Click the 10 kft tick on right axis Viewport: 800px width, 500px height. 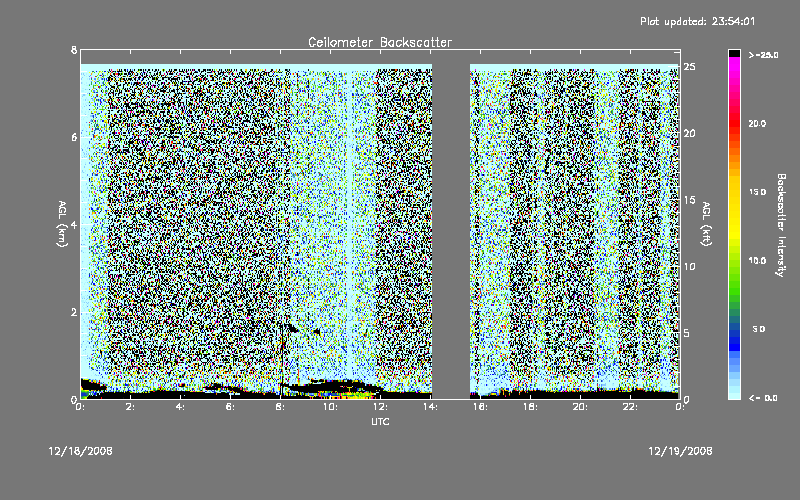point(689,266)
